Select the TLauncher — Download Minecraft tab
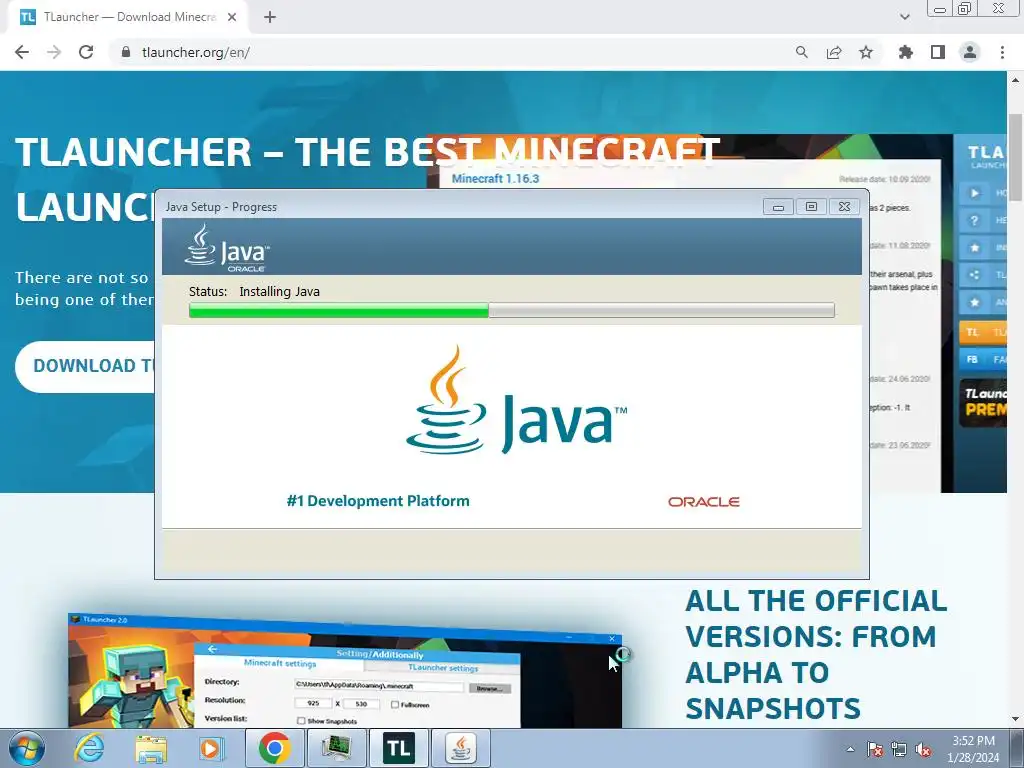 tap(128, 17)
